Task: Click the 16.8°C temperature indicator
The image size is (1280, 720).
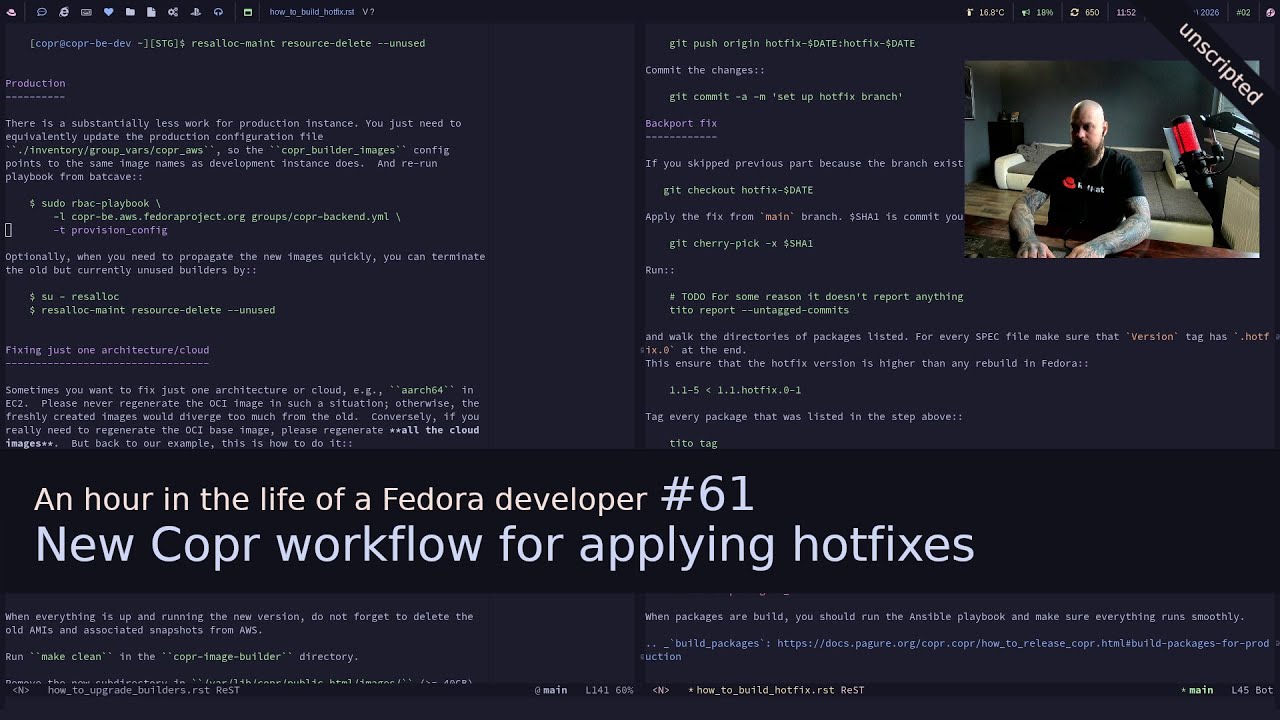Action: tap(985, 12)
